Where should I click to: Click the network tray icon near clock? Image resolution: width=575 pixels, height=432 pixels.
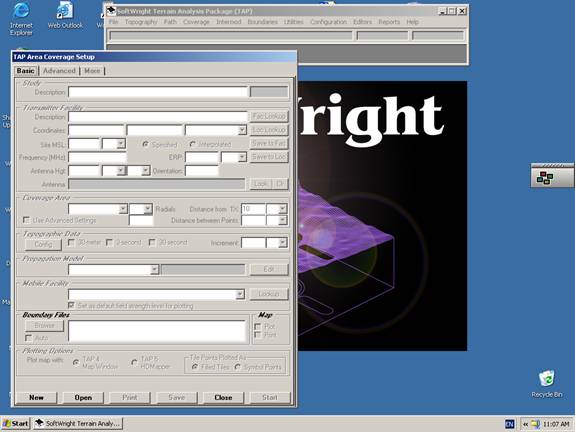pos(535,424)
